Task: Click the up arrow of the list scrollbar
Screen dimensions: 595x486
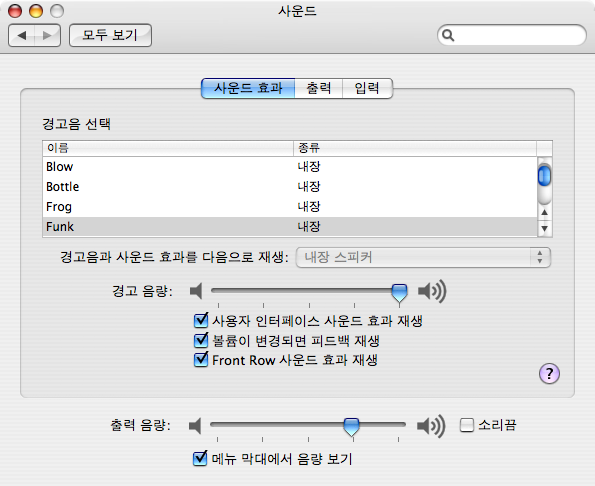Action: coord(545,212)
